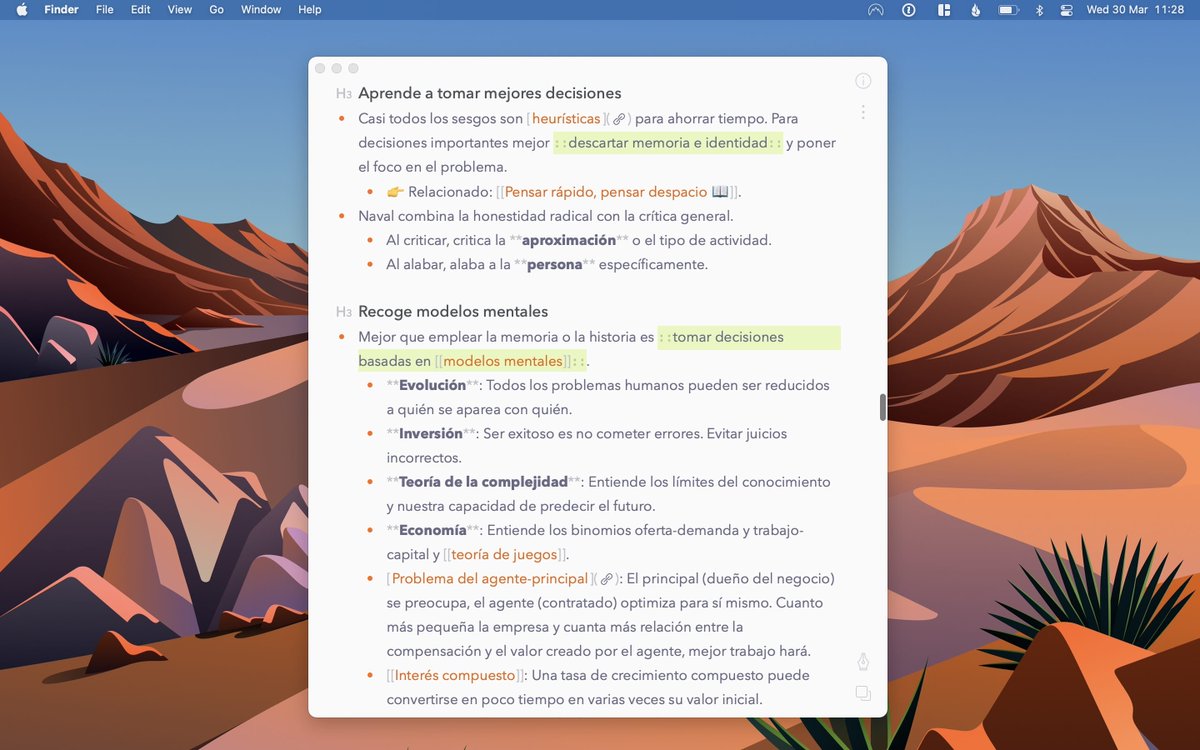Click the bold word Economía
Image resolution: width=1200 pixels, height=750 pixels.
coord(432,530)
